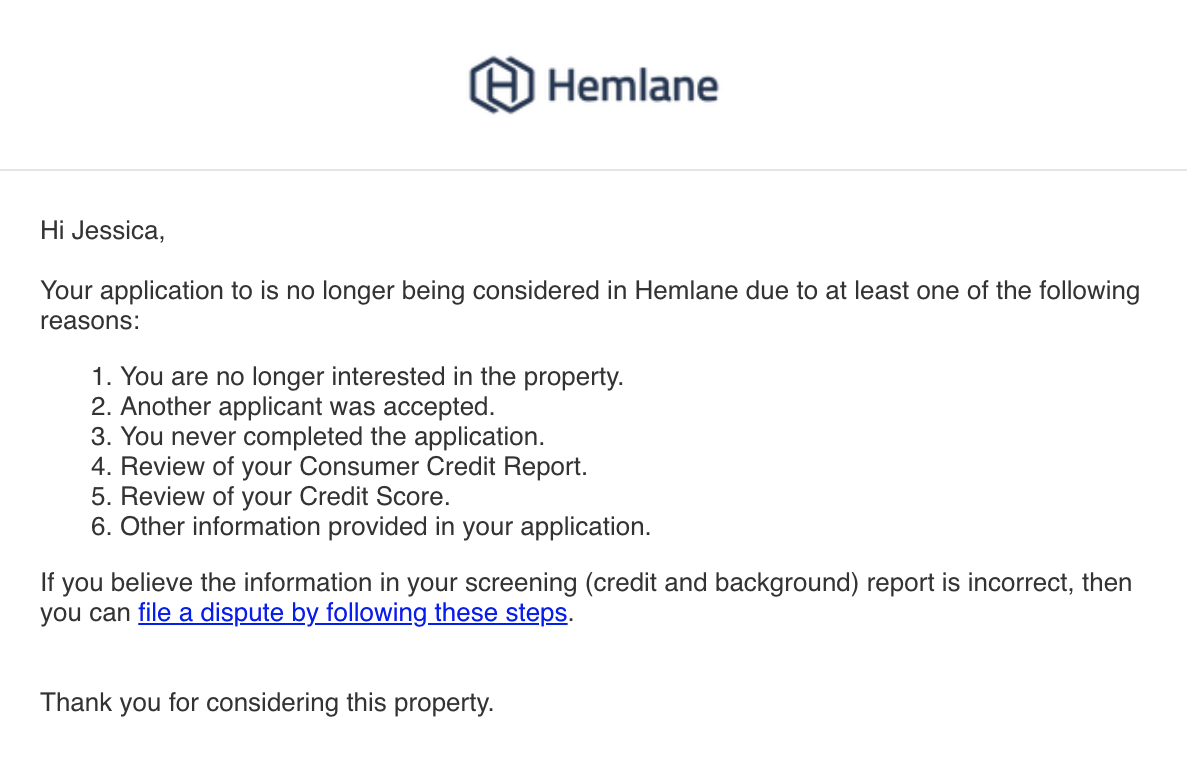Open the file a dispute link

(353, 612)
